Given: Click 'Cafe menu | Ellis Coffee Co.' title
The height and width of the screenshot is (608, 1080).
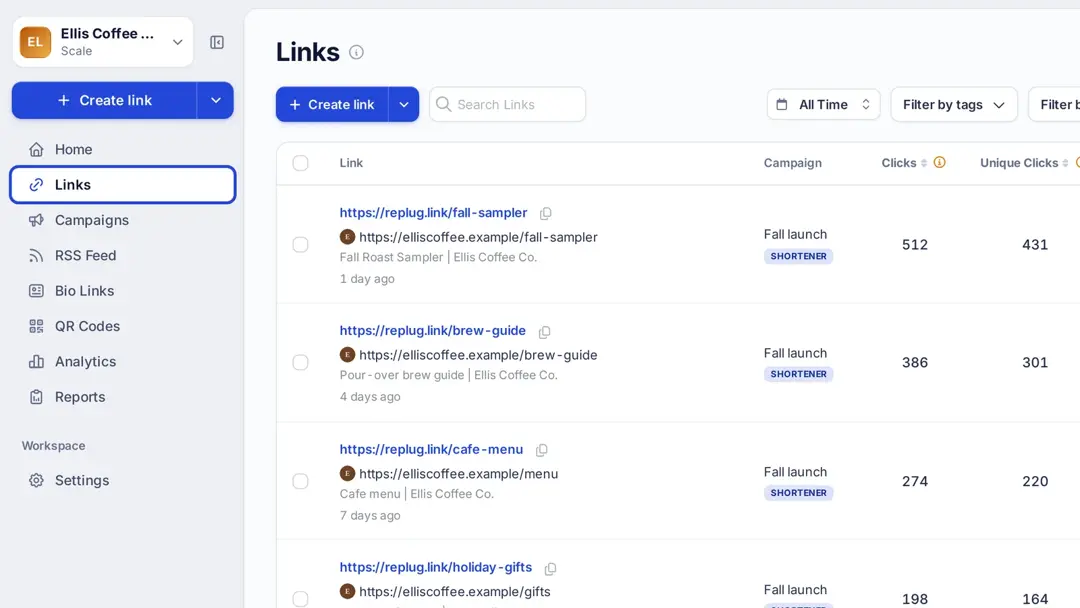Looking at the screenshot, I should [x=417, y=494].
